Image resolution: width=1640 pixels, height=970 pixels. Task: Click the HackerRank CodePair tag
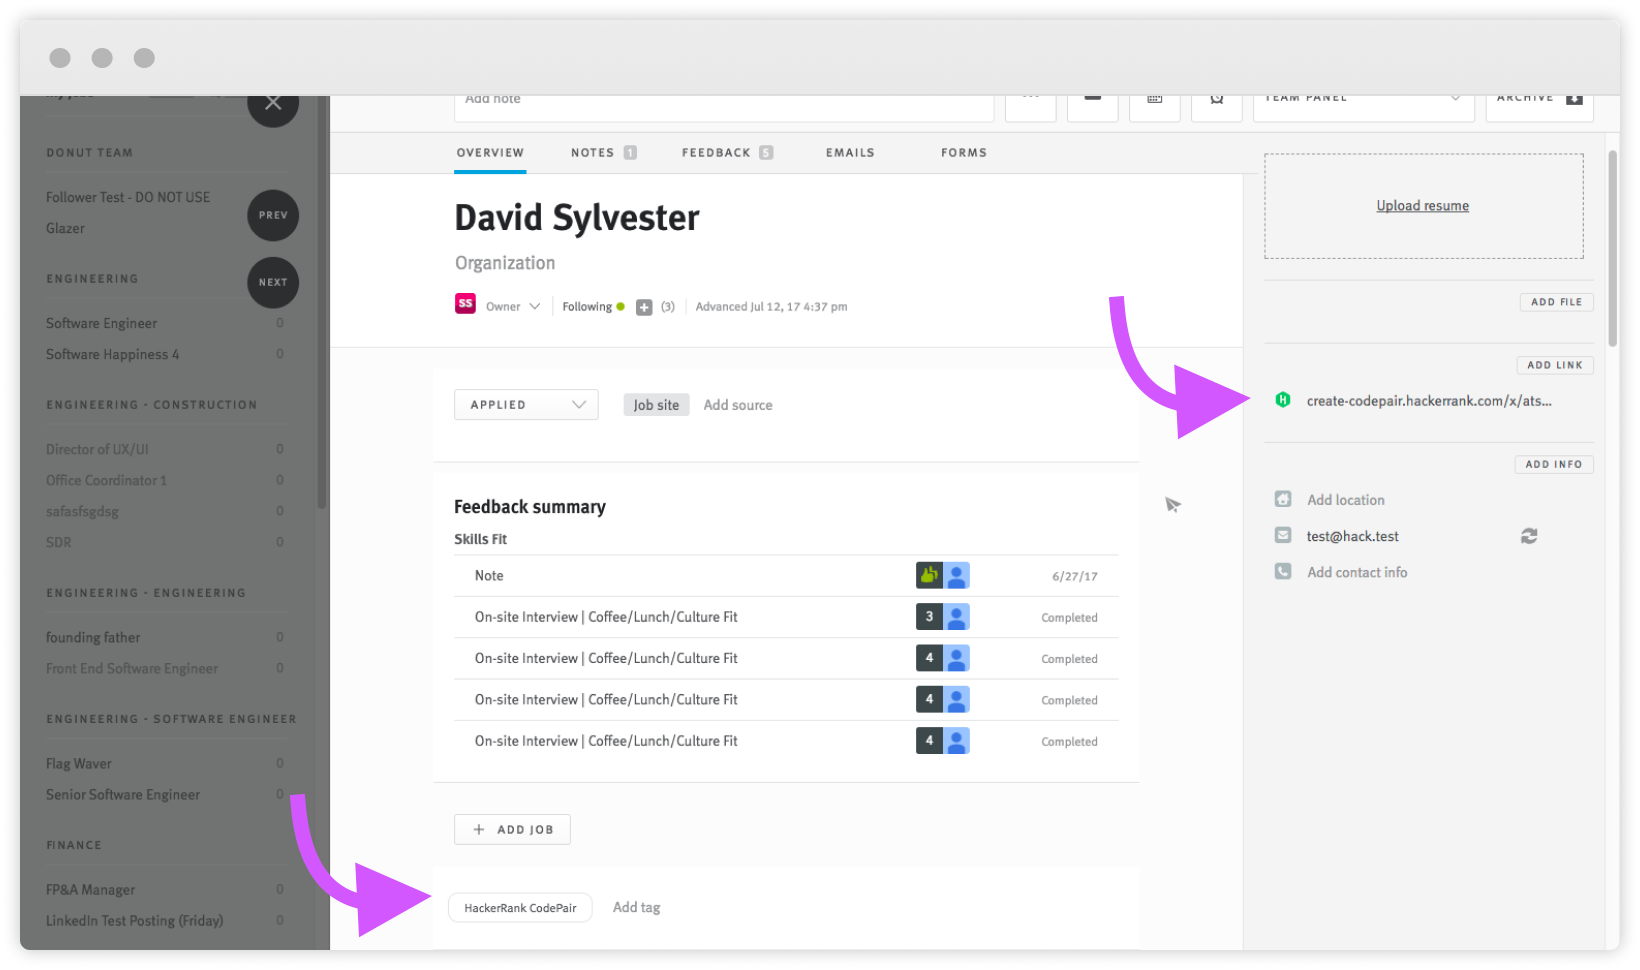[520, 908]
